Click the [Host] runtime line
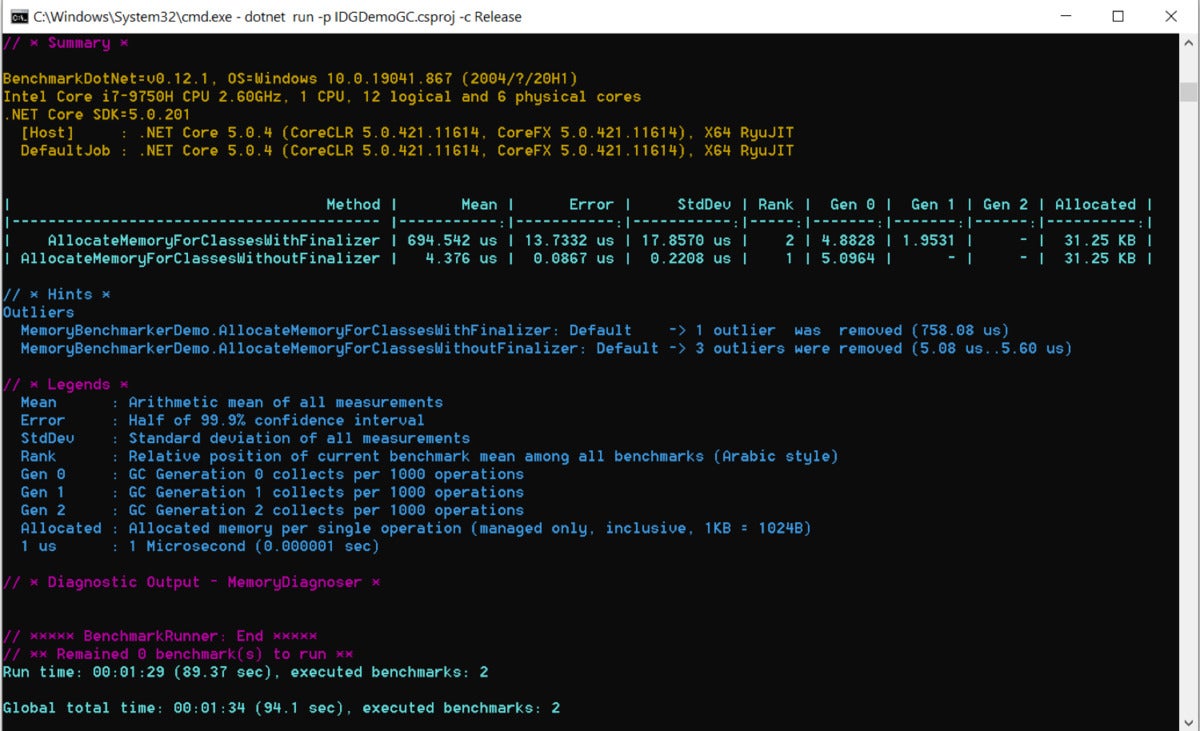The height and width of the screenshot is (731, 1200). 407,133
